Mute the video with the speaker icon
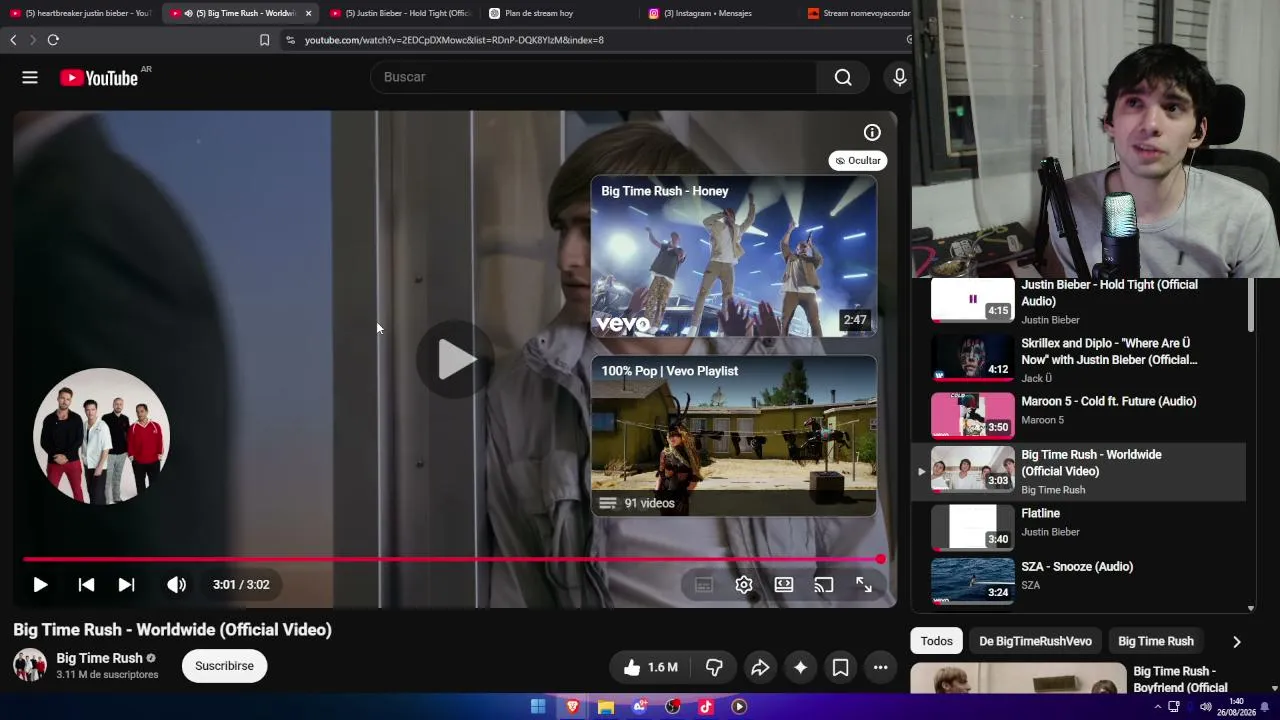The height and width of the screenshot is (720, 1280). (x=176, y=585)
